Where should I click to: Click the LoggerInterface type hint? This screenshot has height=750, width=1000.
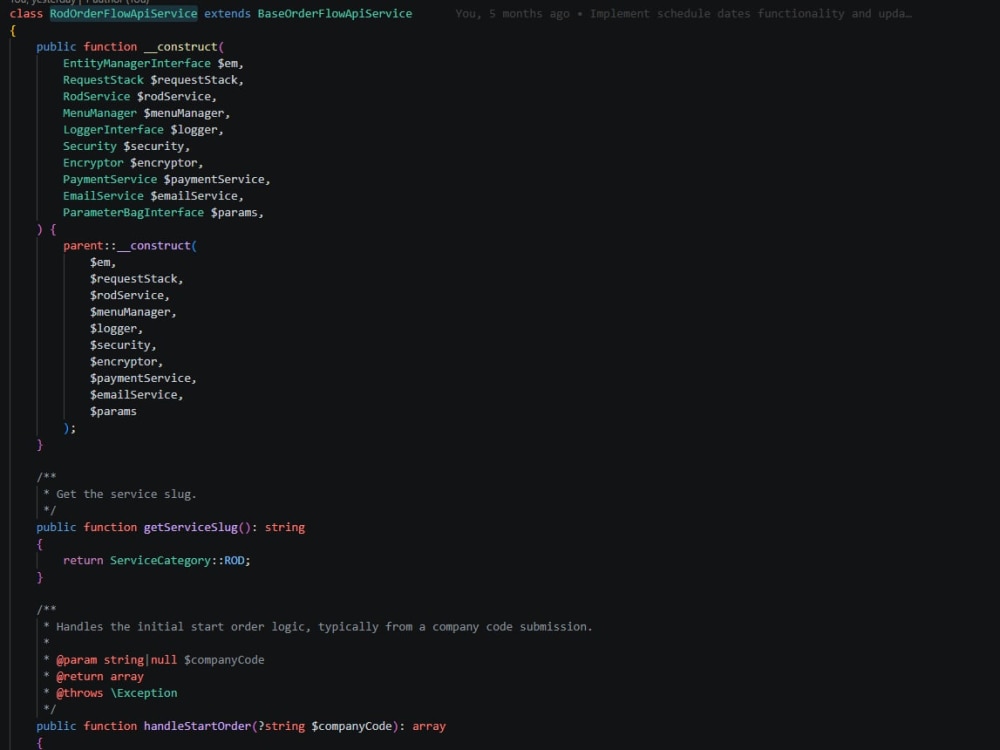pyautogui.click(x=113, y=129)
